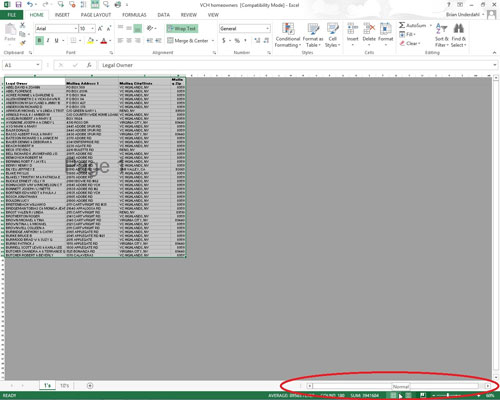Screen dimensions: 500x400
Task: Open the green FILE button
Action: pos(12,15)
